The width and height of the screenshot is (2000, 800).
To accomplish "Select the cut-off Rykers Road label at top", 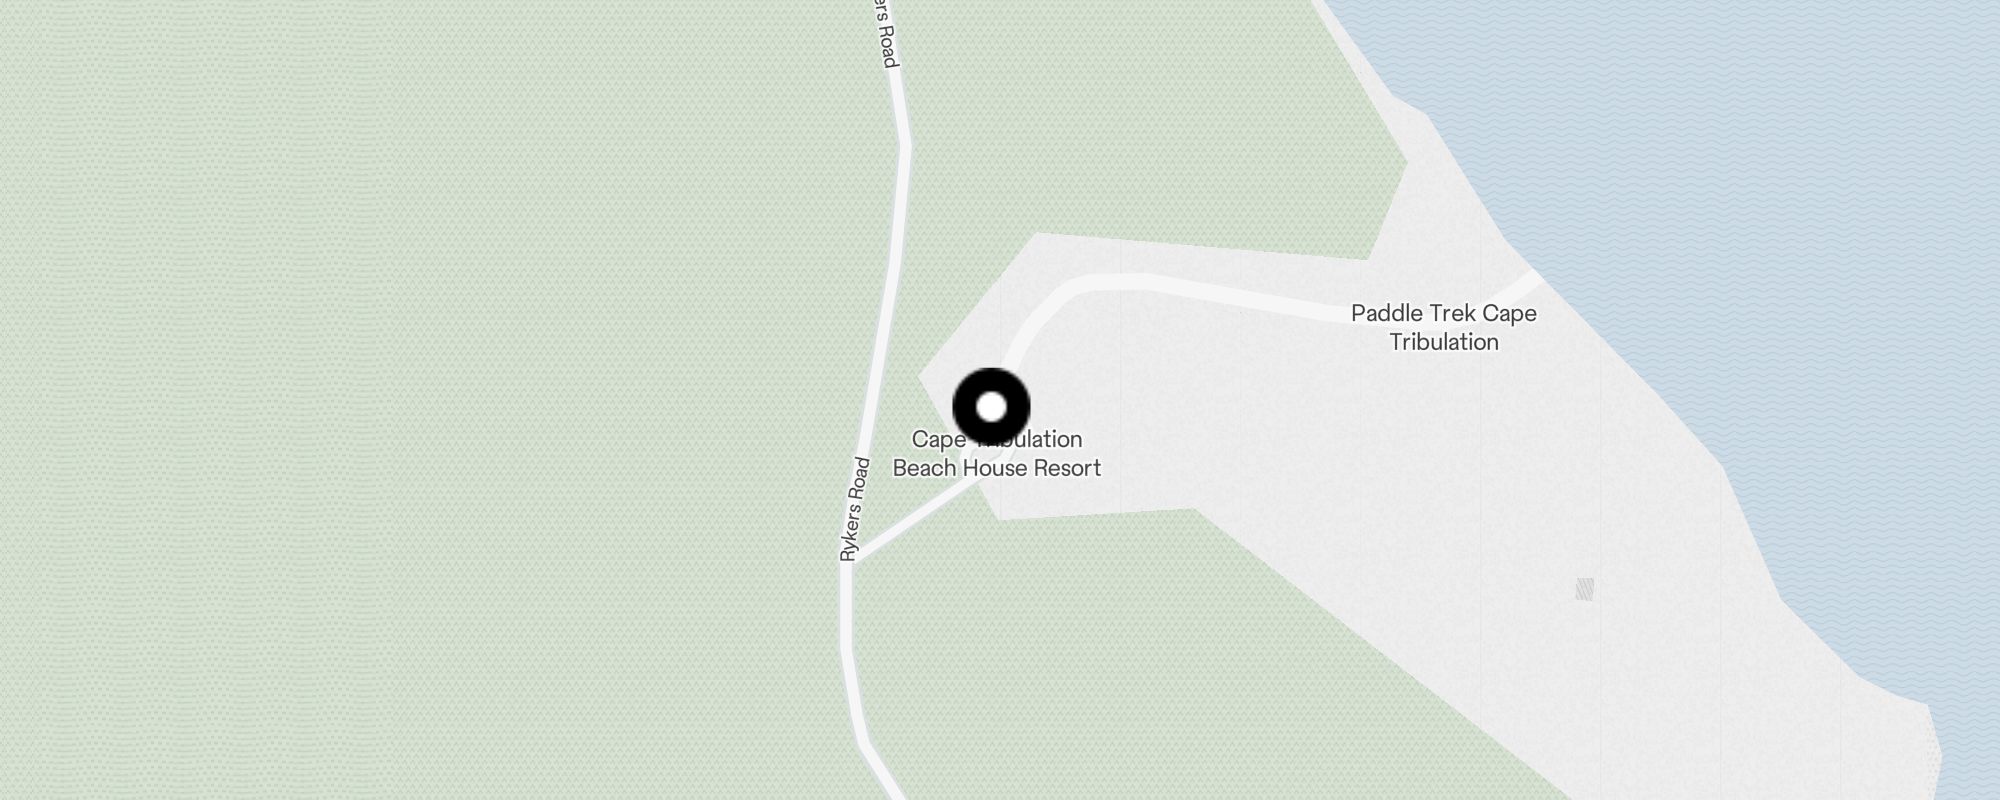I will coord(883,33).
